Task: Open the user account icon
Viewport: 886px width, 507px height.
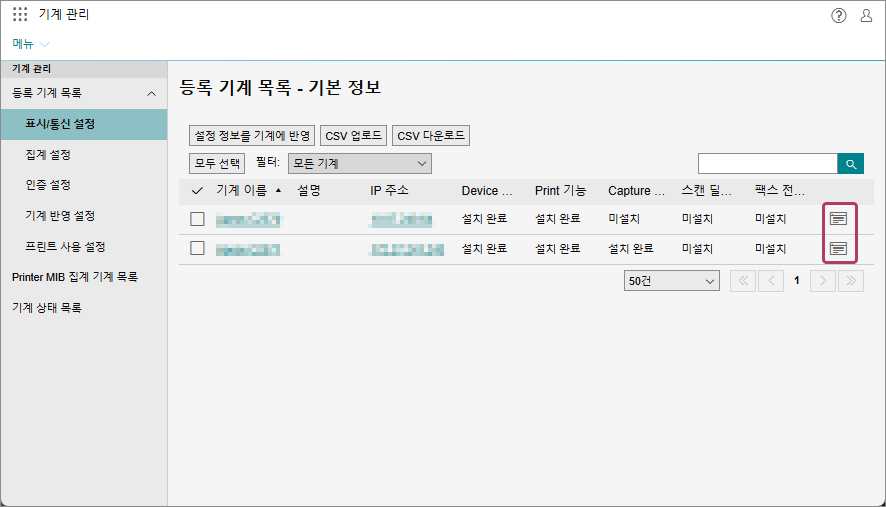Action: (866, 15)
